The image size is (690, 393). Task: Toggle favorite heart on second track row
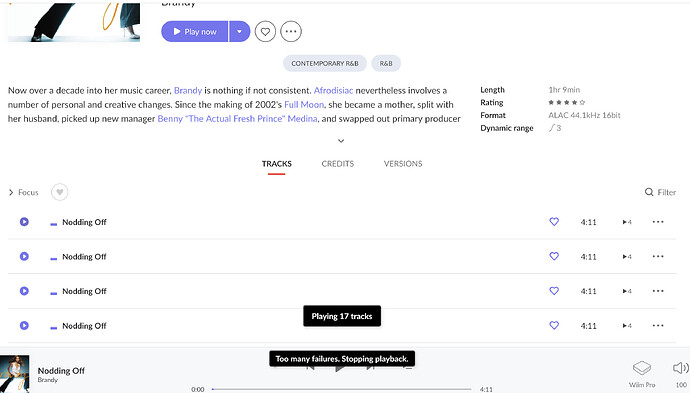554,256
